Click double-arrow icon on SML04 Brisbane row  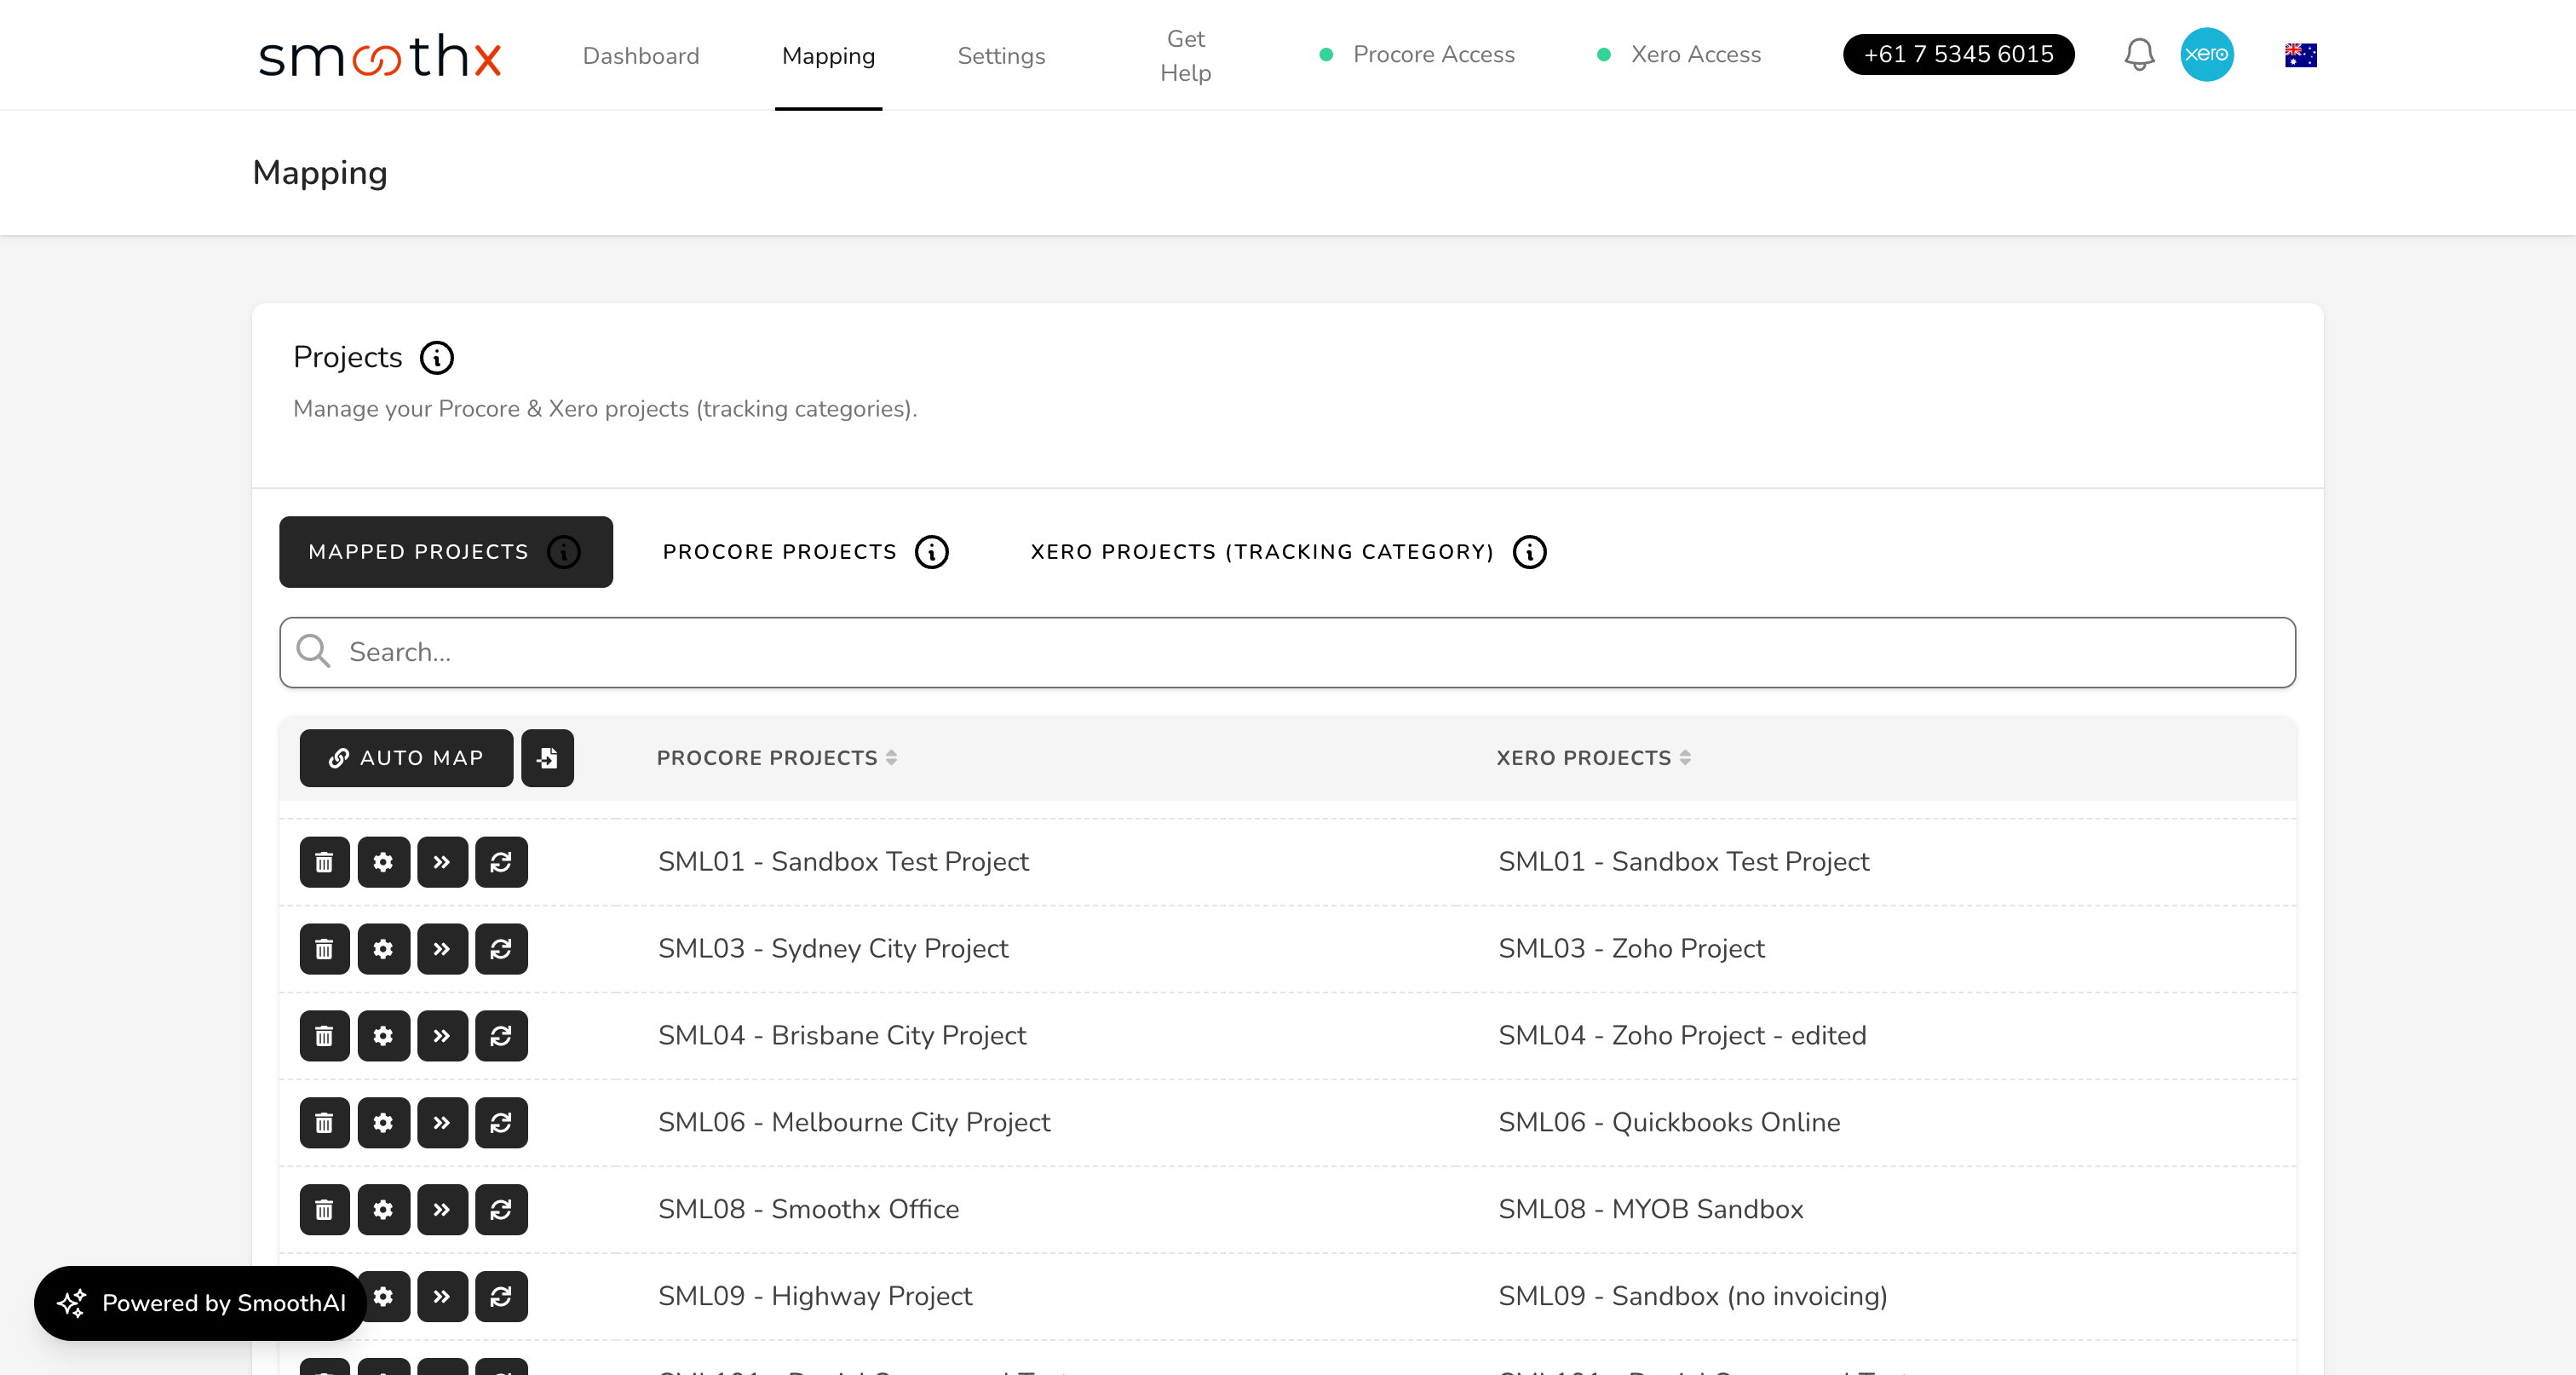click(x=442, y=1036)
